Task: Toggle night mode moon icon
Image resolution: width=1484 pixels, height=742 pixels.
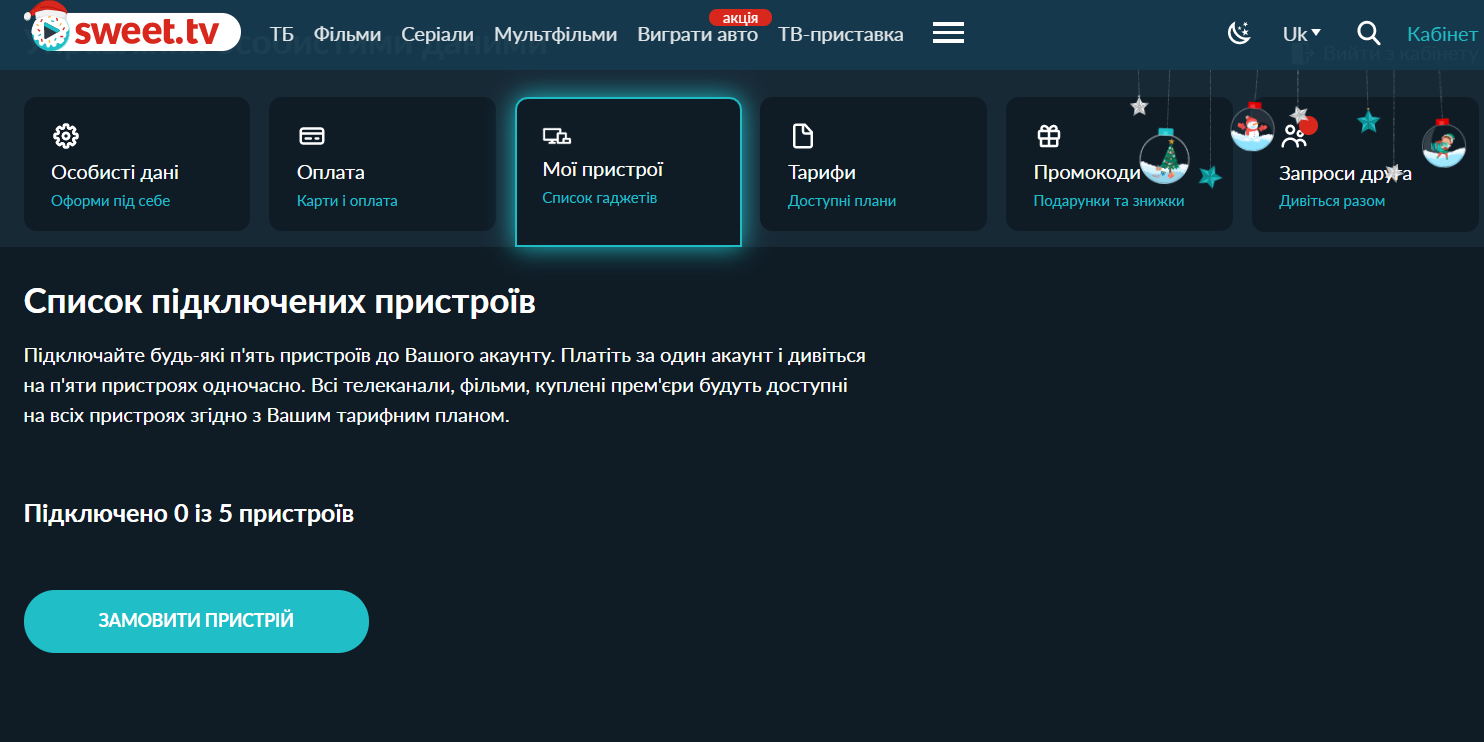Action: (1239, 34)
